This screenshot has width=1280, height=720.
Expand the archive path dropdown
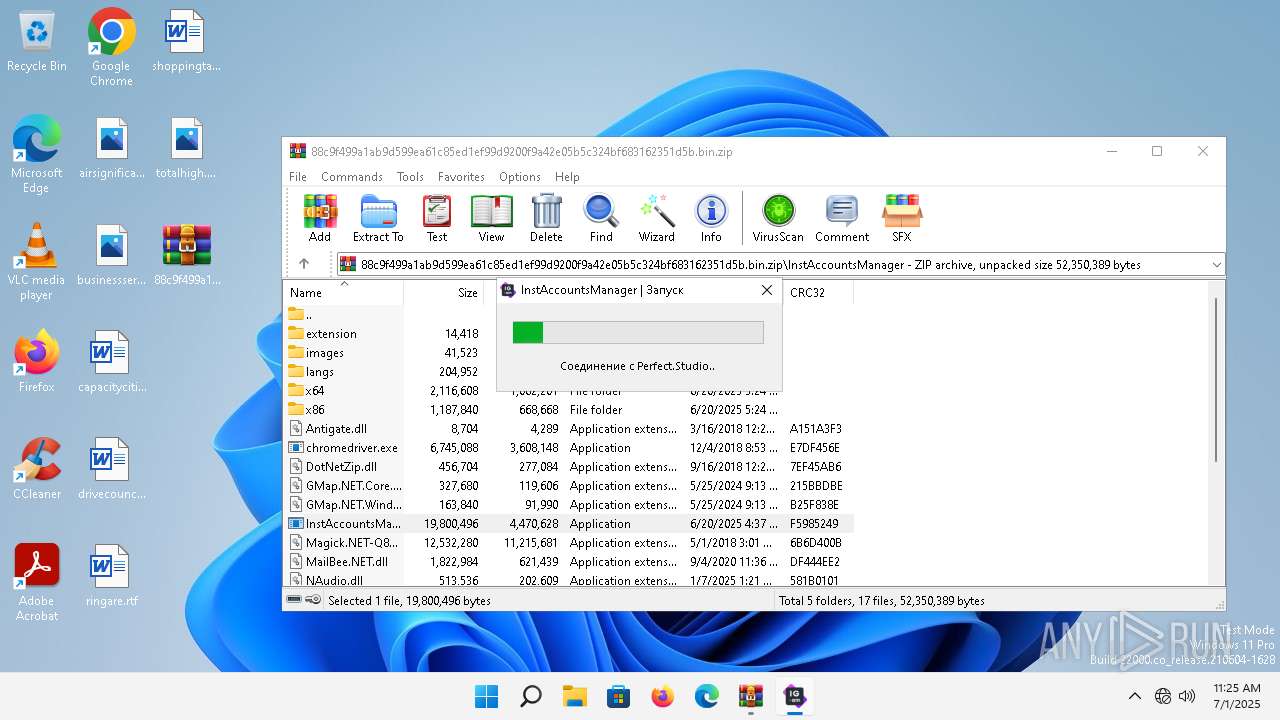point(1216,265)
